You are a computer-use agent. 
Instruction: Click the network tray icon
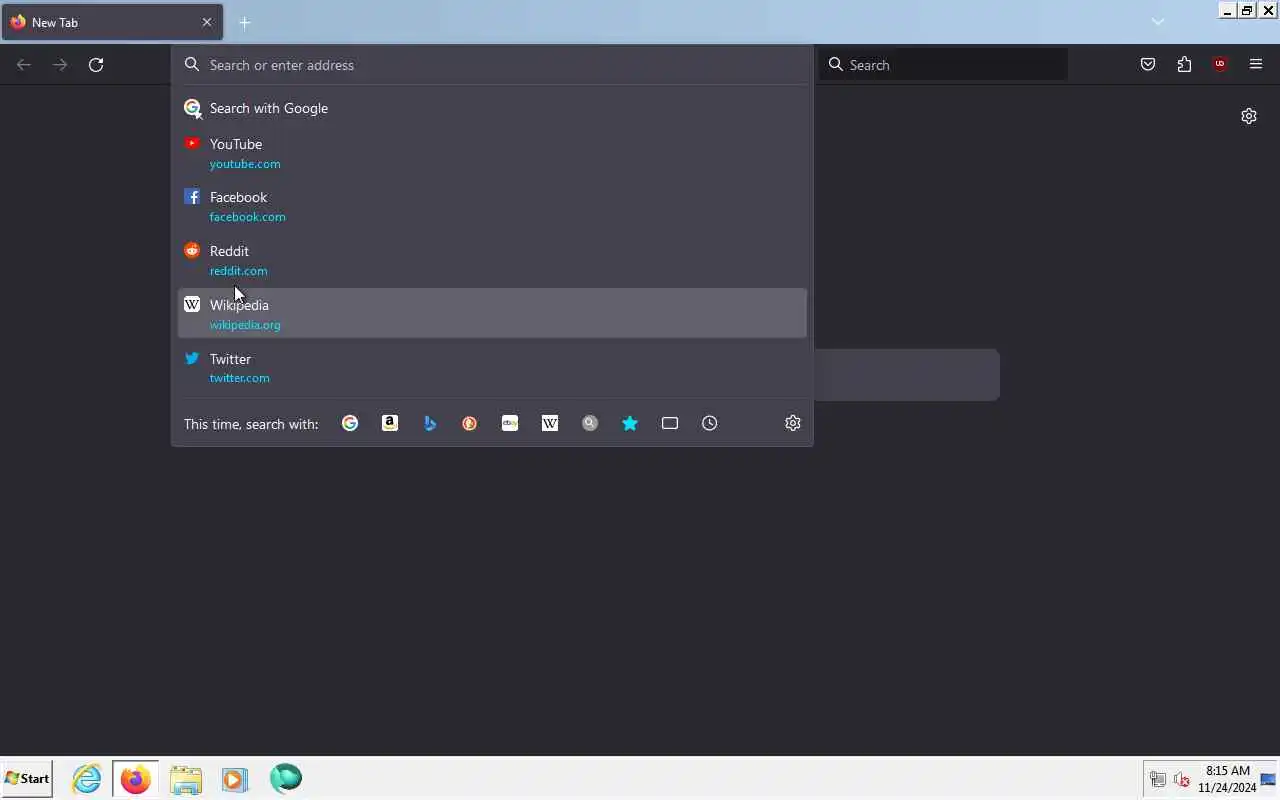(1158, 779)
